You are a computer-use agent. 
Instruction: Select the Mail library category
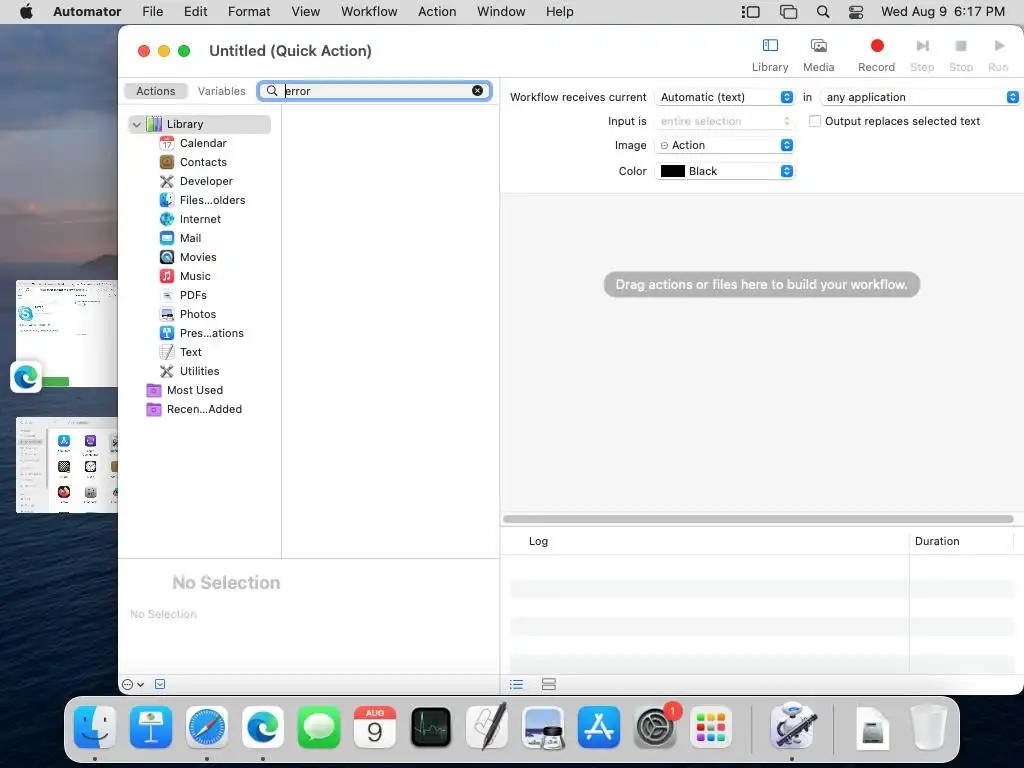(190, 238)
